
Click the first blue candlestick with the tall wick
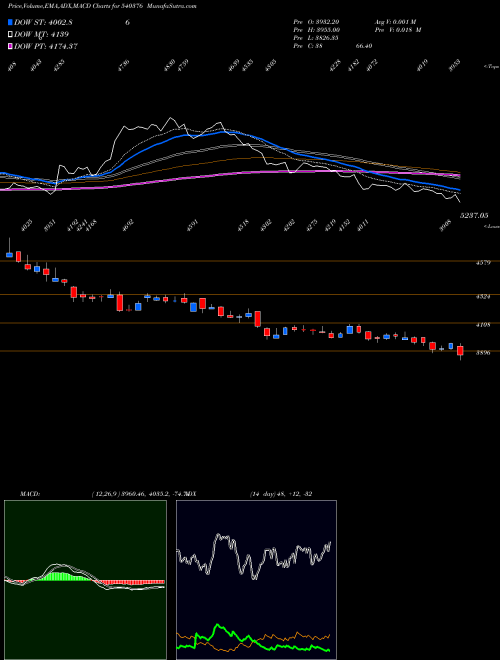coord(9,248)
